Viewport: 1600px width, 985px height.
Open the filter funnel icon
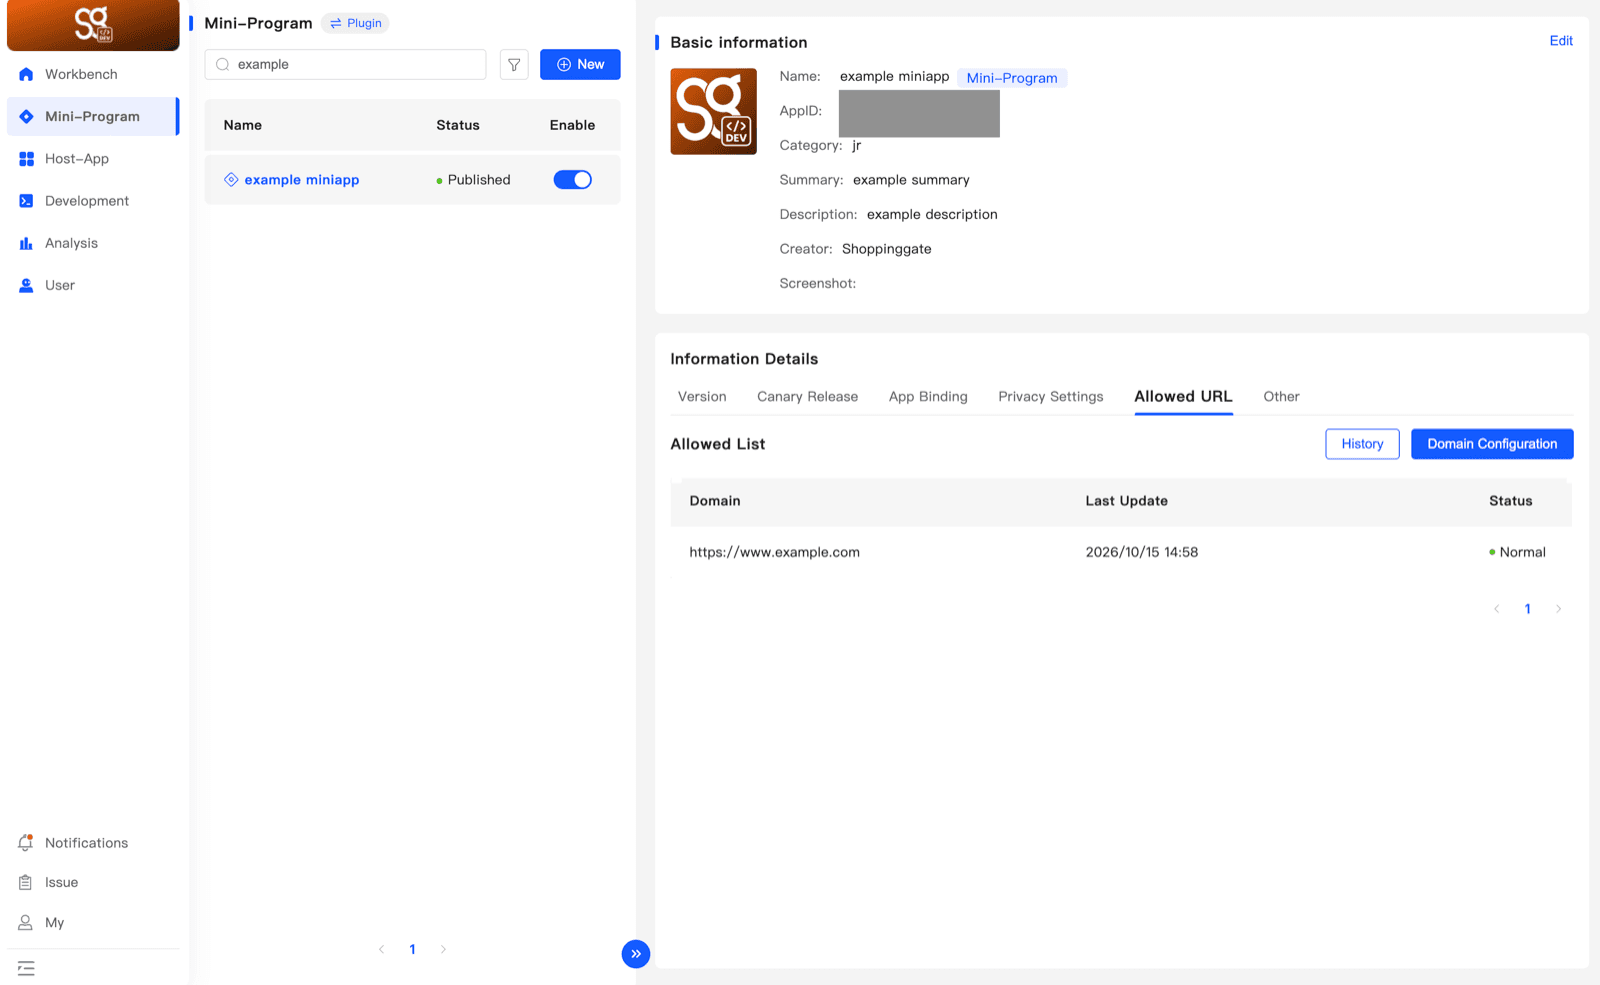514,65
